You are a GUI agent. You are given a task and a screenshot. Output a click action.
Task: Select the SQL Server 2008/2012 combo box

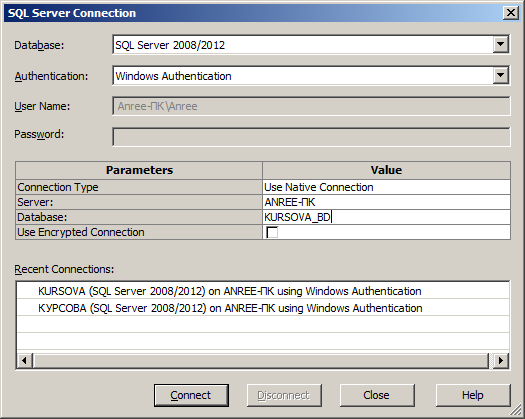[x=311, y=44]
